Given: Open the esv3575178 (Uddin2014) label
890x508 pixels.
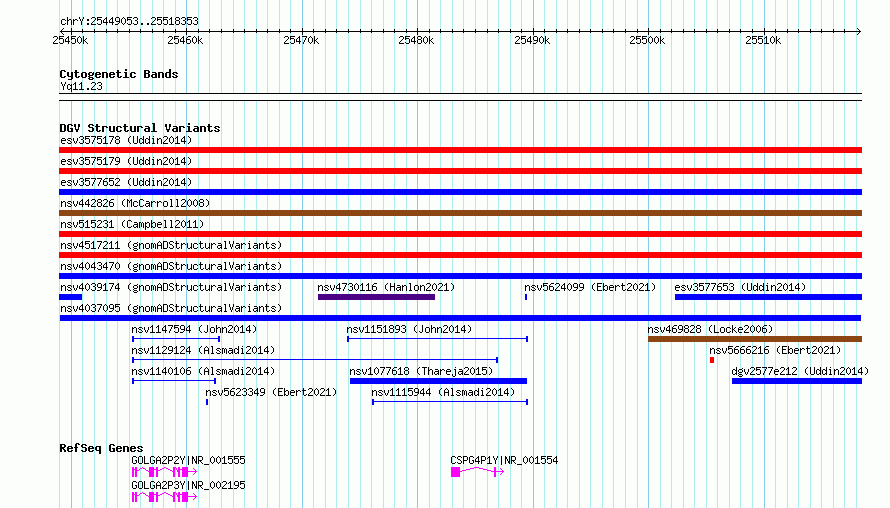Looking at the screenshot, I should [126, 140].
